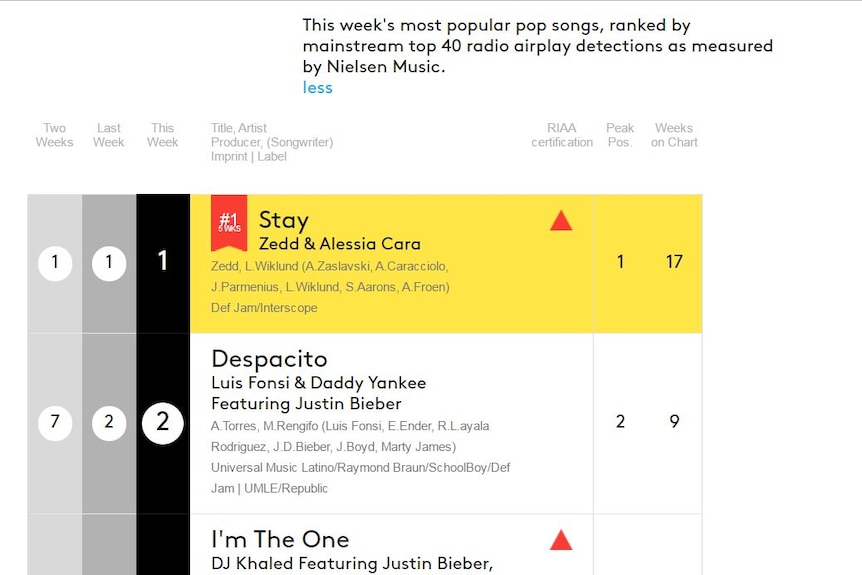Open the song title Stay
Screen dimensions: 862x575
(284, 220)
